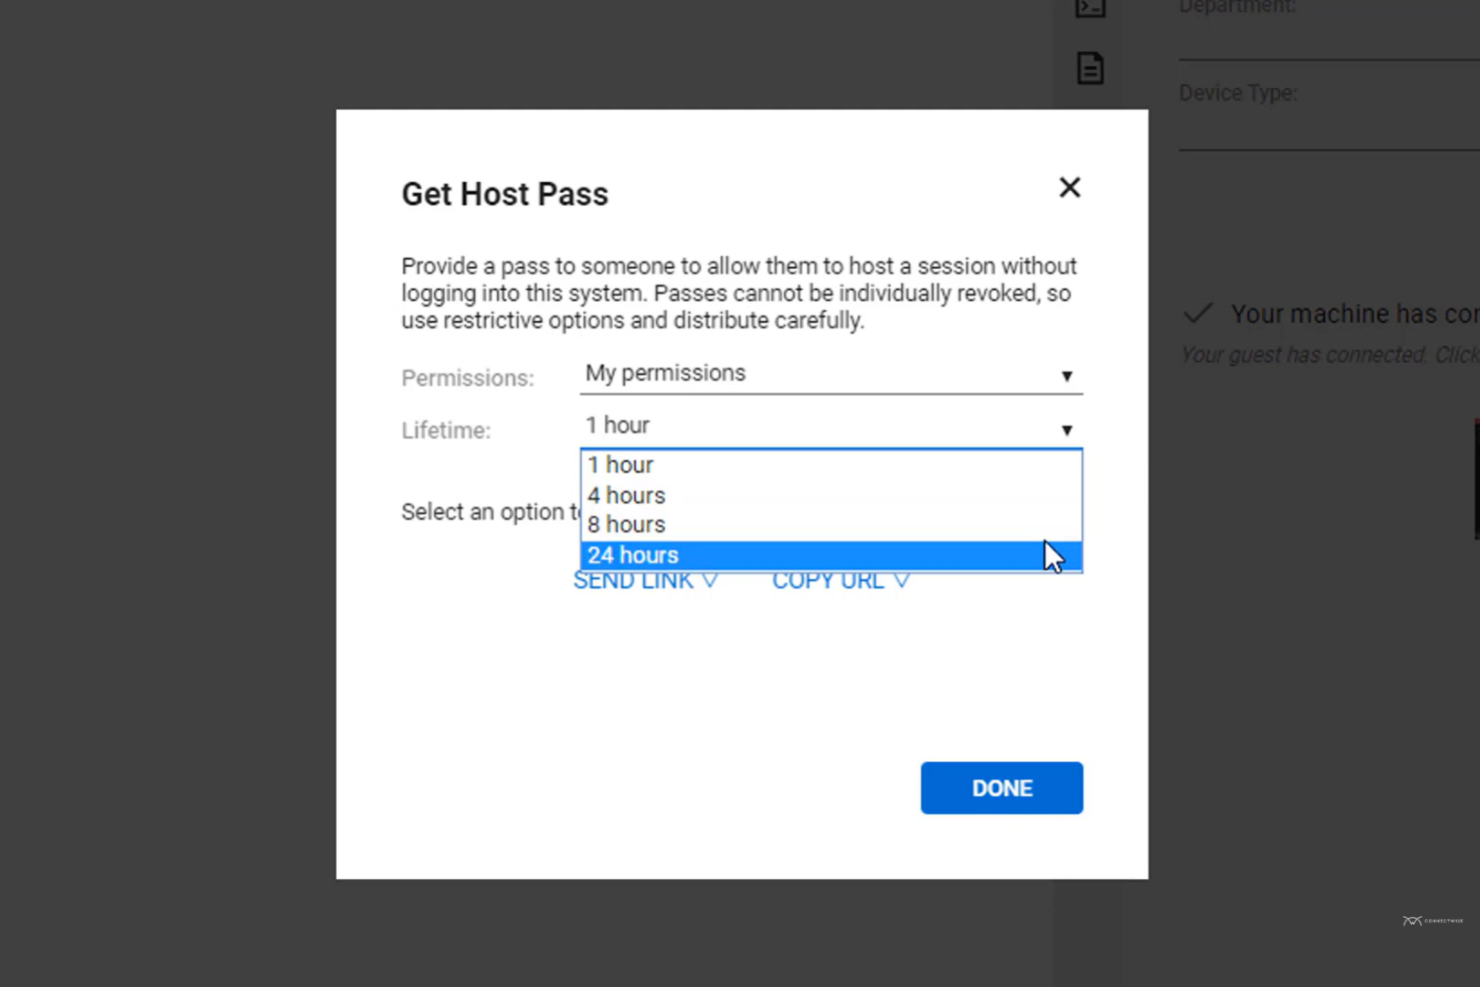Click the checkmark beside machine connected status
The image size is (1480, 987).
[1198, 314]
